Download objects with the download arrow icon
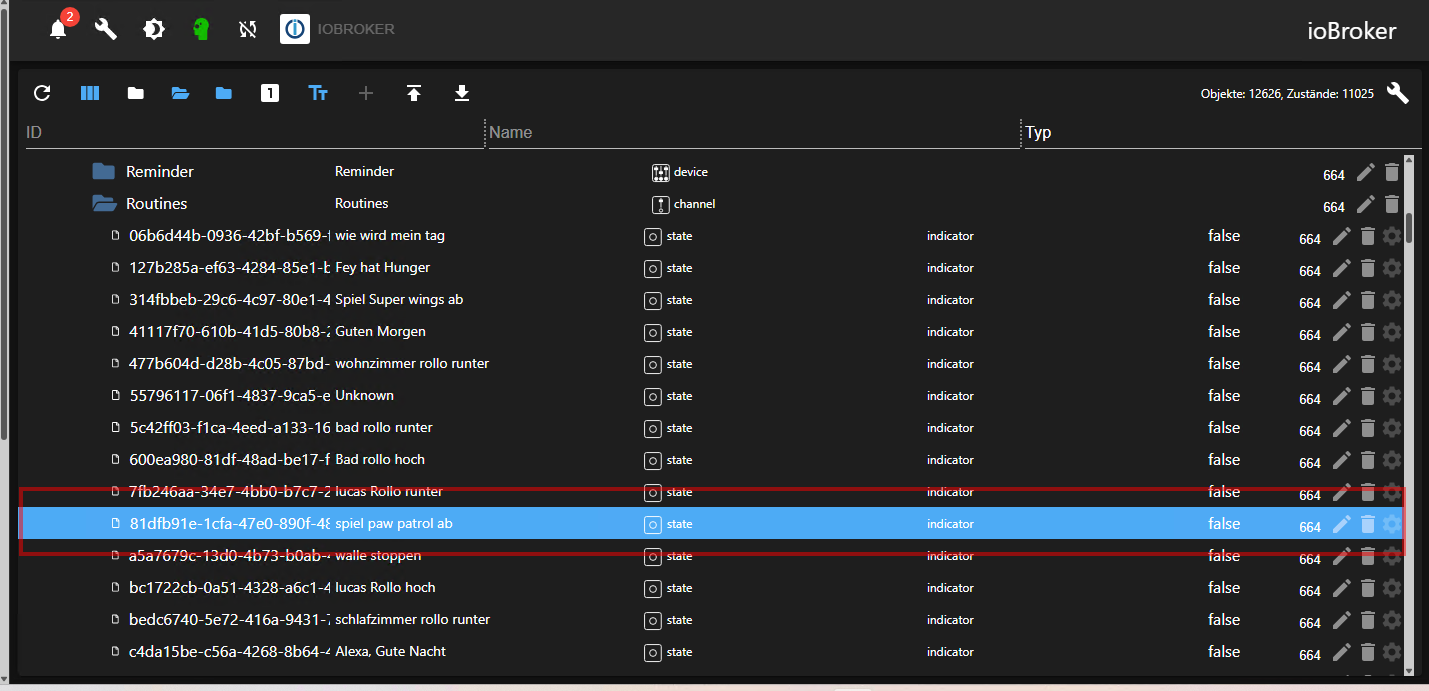Viewport: 1429px width, 691px height. [461, 93]
